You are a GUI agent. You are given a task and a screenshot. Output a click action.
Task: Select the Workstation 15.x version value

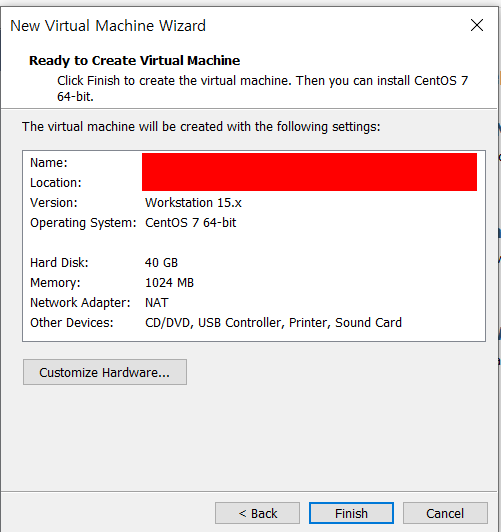[x=193, y=203]
